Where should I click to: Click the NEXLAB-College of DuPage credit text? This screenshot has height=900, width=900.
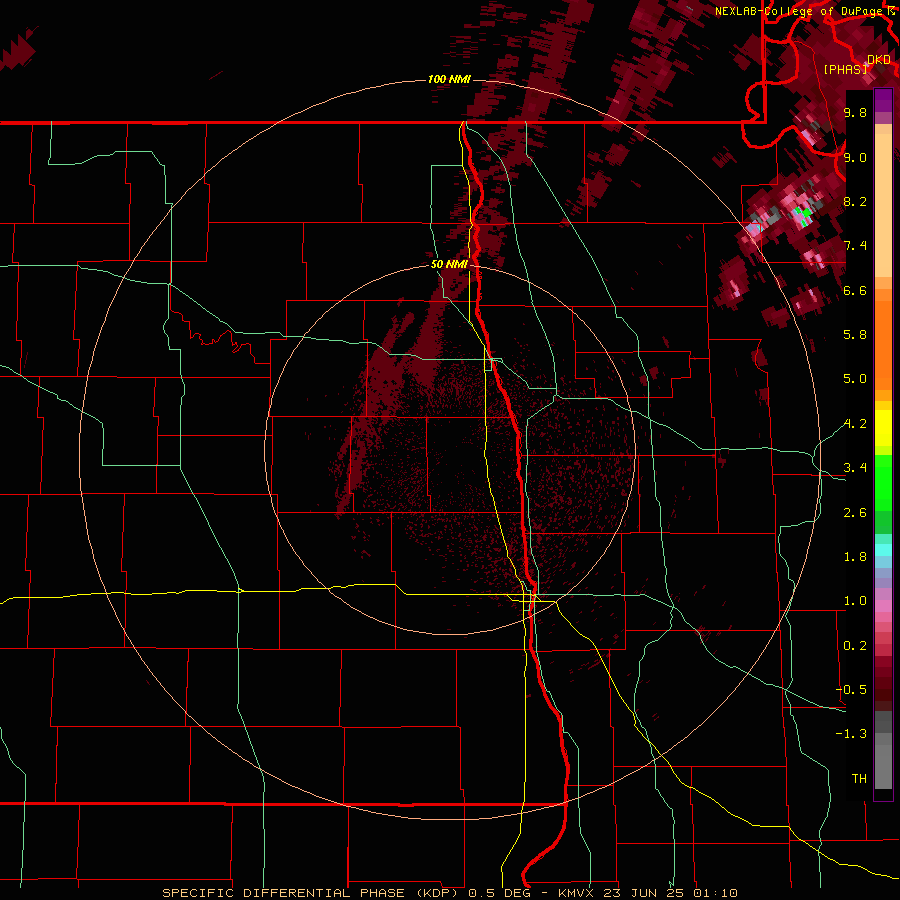point(800,11)
